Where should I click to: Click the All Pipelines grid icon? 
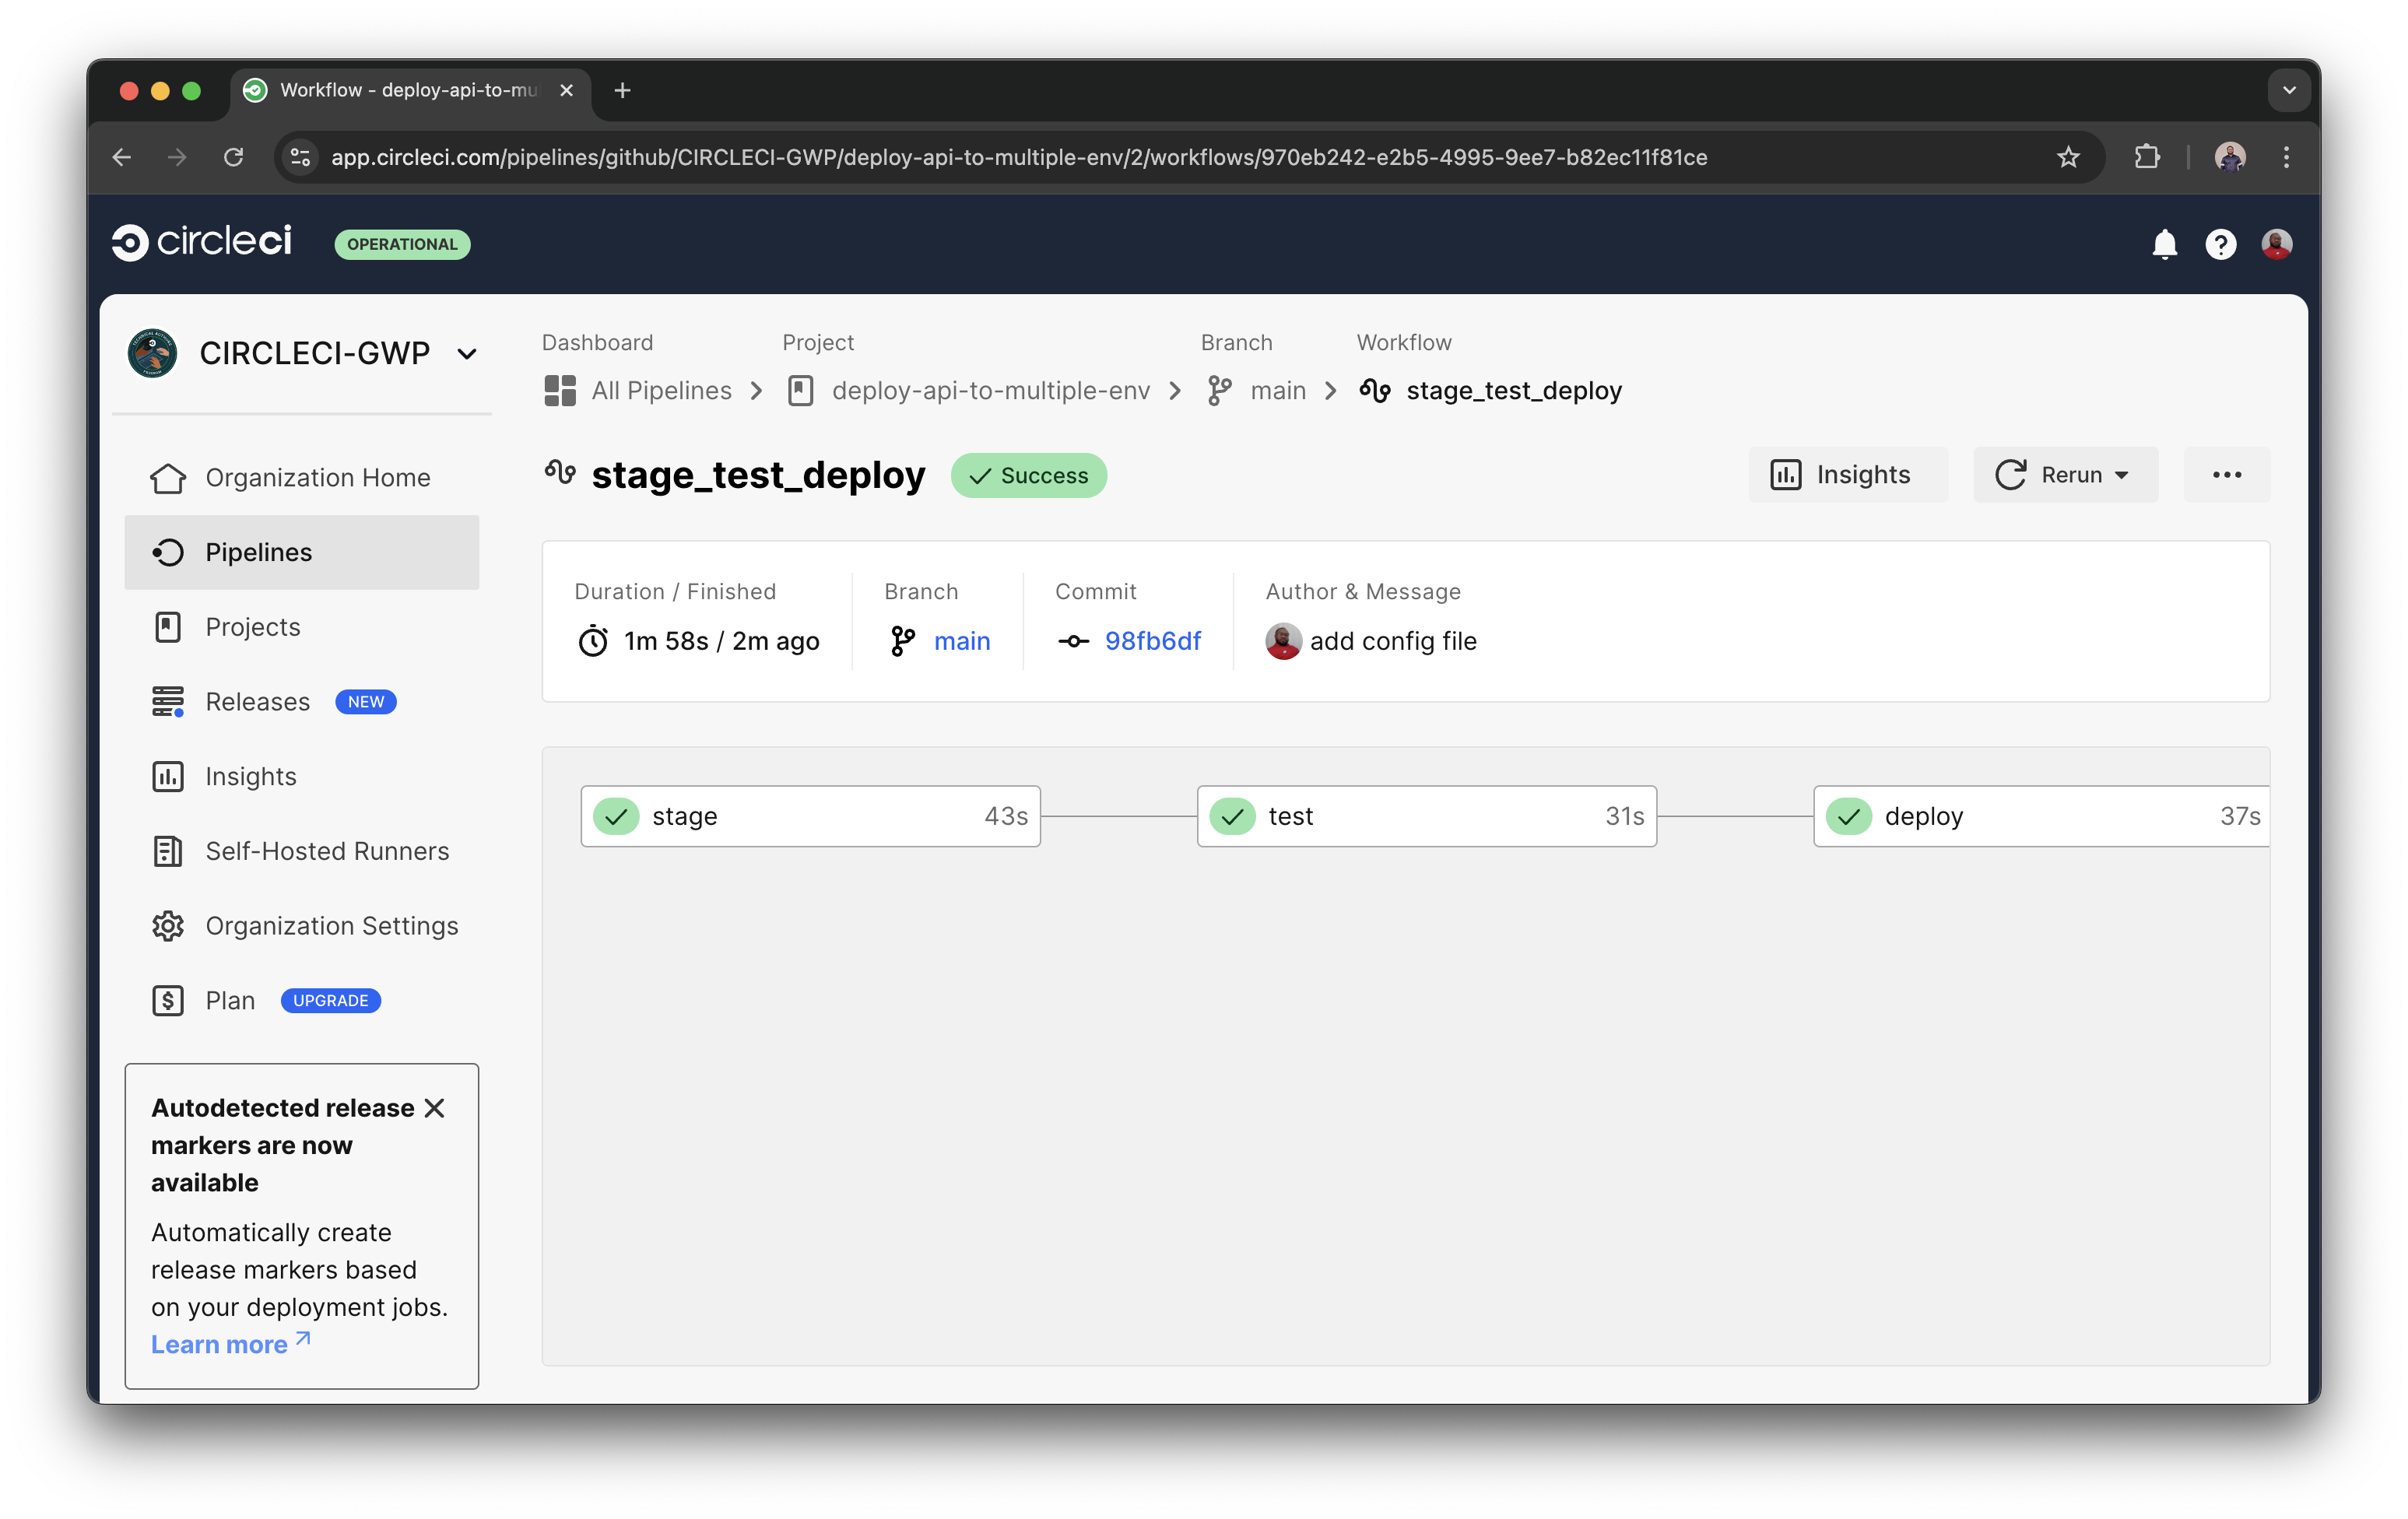coord(560,390)
